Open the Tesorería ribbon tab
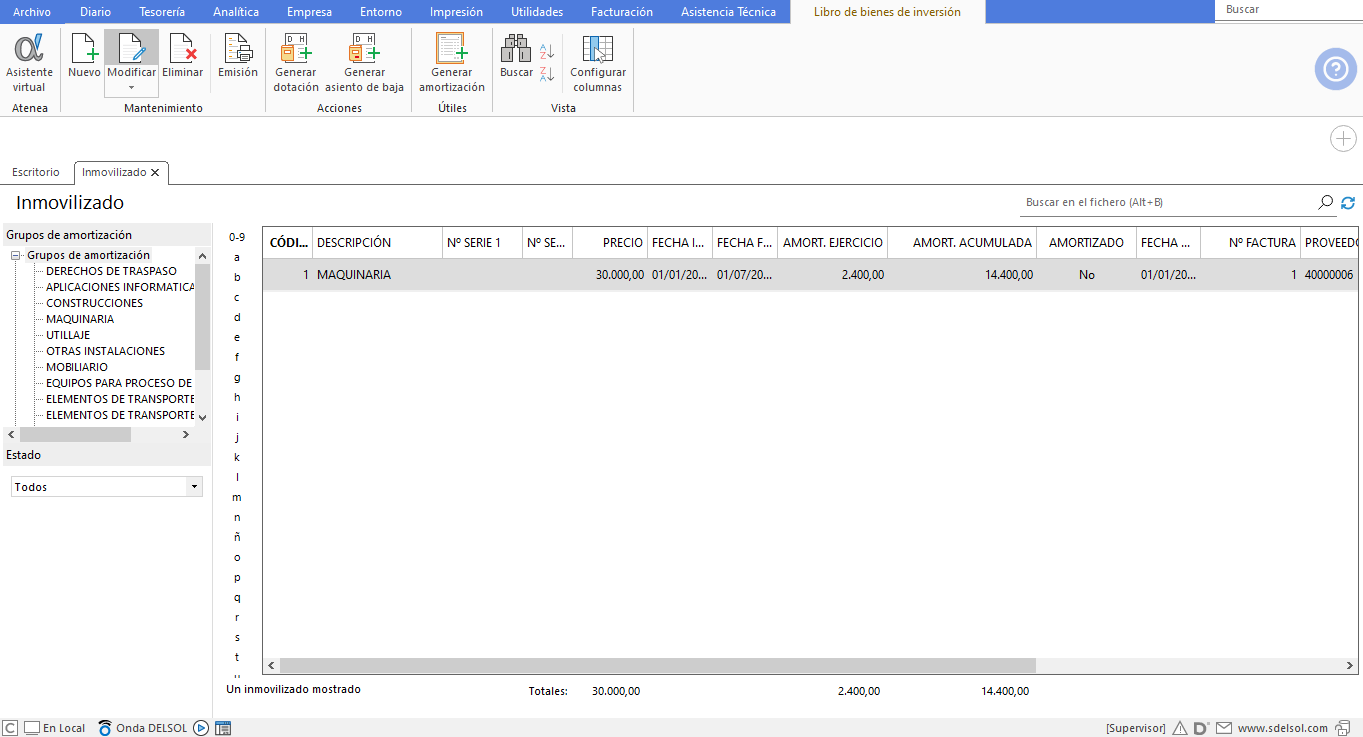Image resolution: width=1363 pixels, height=737 pixels. click(x=162, y=12)
